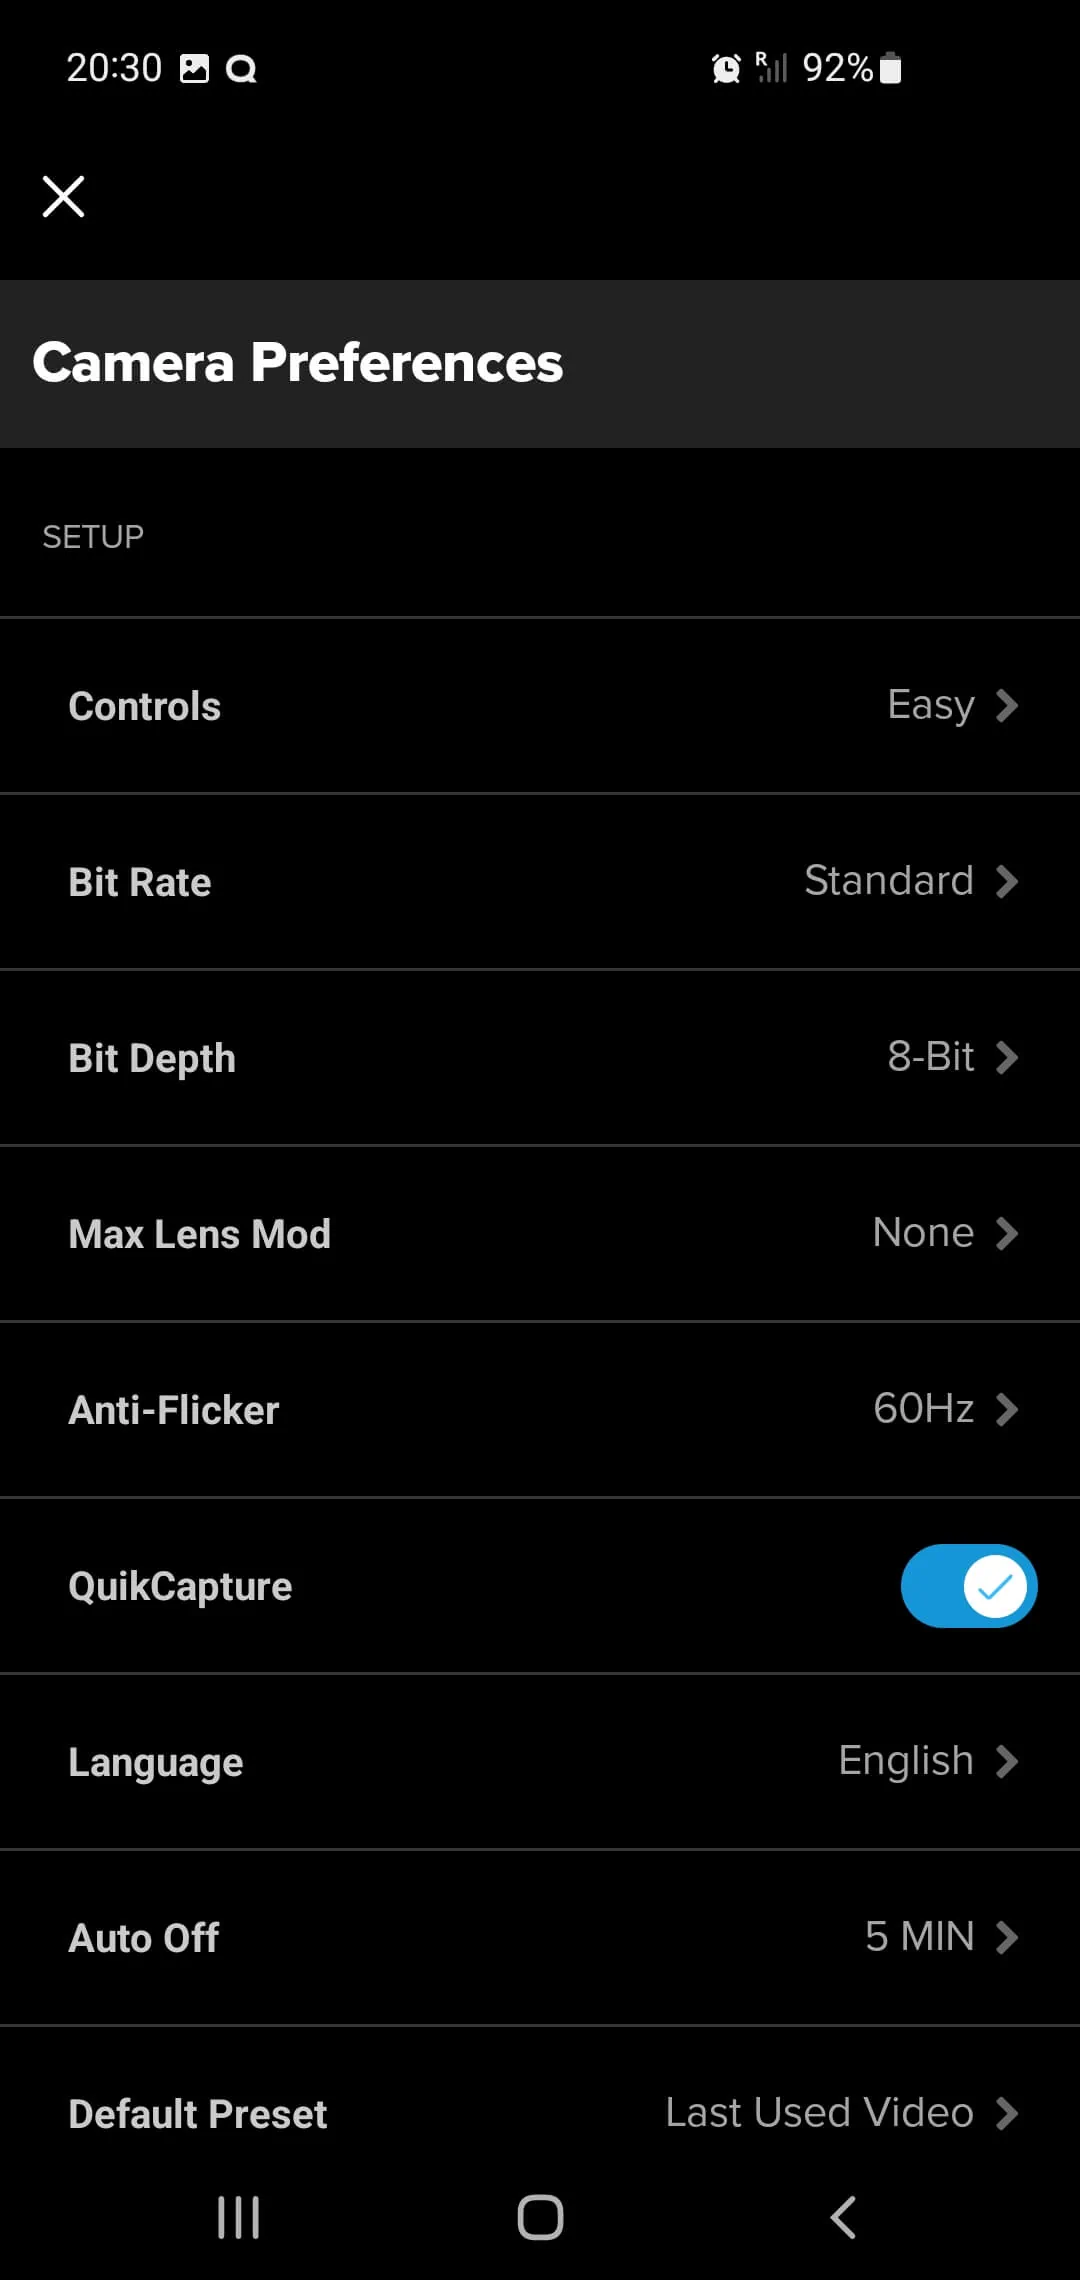Open Anti-Flicker 60Hz chevron
1080x2280 pixels.
pos(1007,1410)
